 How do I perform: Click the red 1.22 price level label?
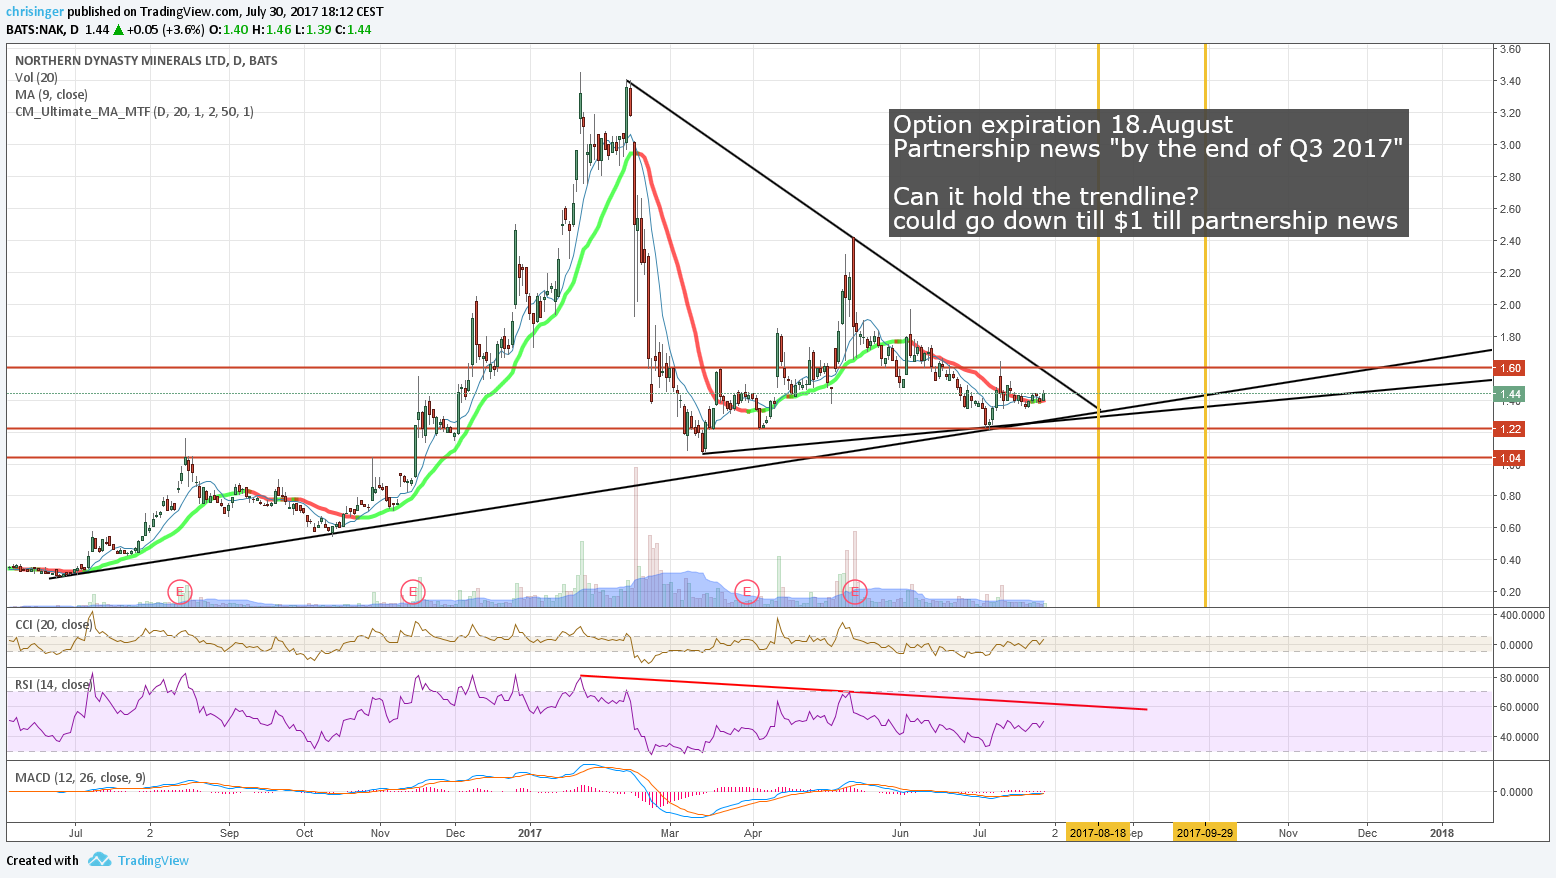1510,429
